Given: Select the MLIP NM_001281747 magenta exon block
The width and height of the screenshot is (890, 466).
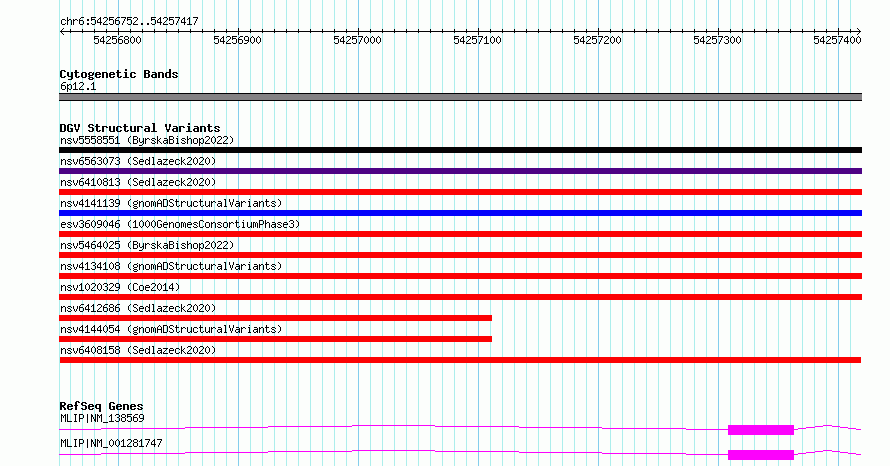Looking at the screenshot, I should 761,455.
